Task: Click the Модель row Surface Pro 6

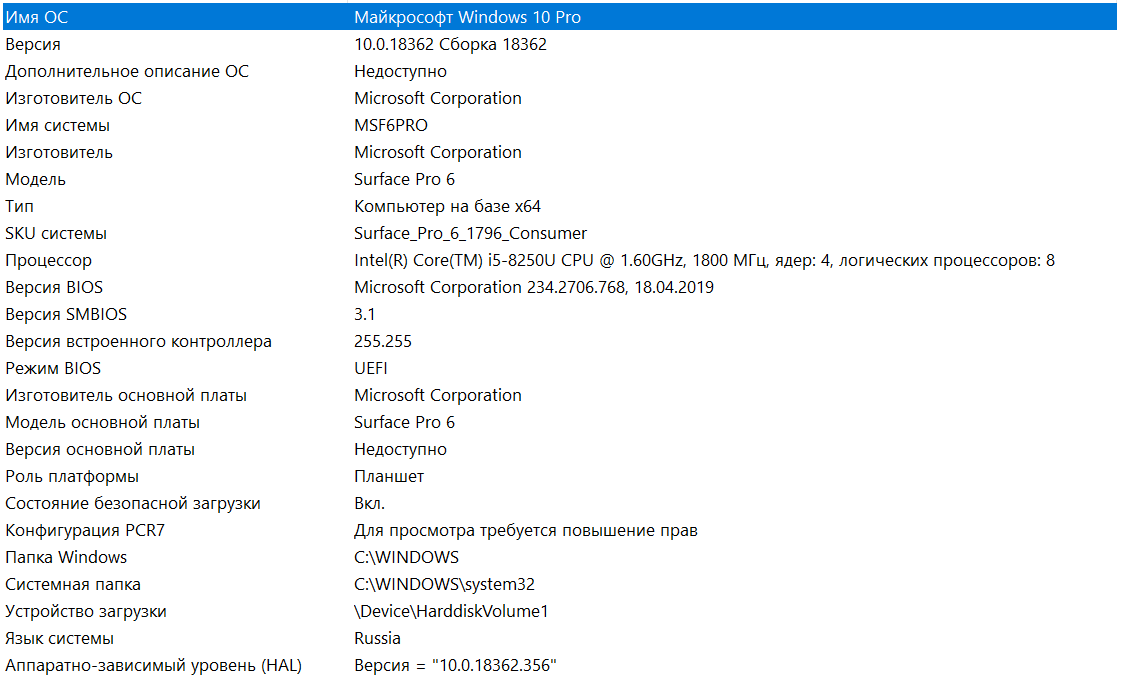Action: coord(560,179)
